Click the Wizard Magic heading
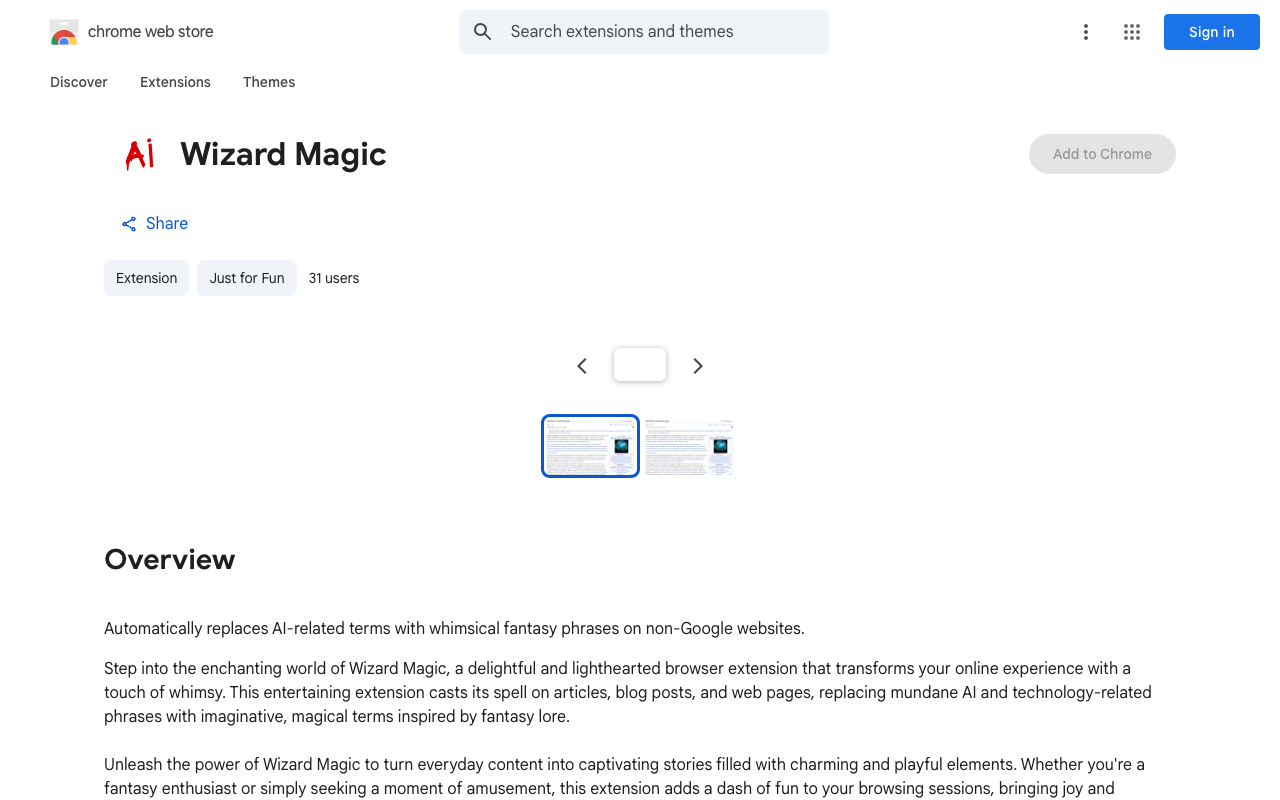The image size is (1280, 800). (x=283, y=154)
